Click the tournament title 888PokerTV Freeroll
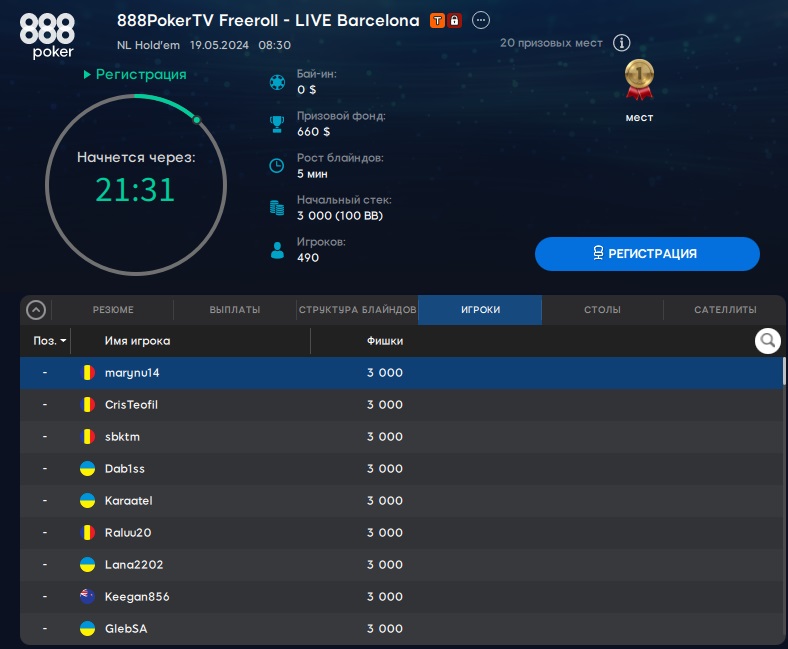The height and width of the screenshot is (649, 788). (268, 21)
